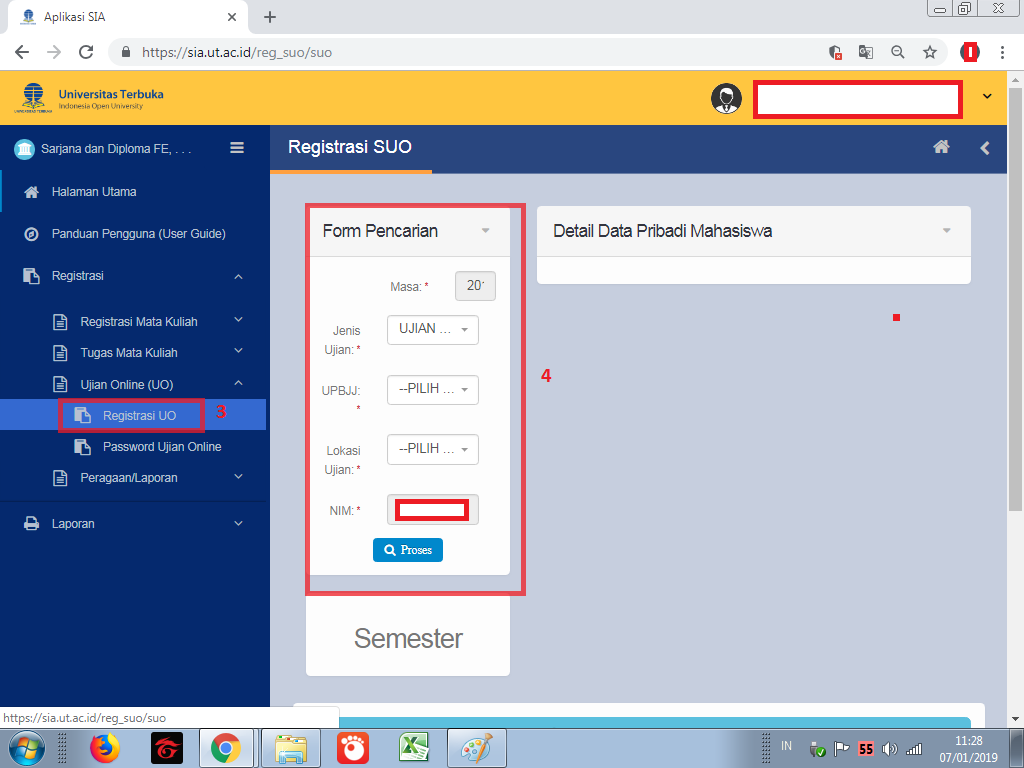Click the address bar URL
Screen dimensions: 1024x768
point(236,52)
